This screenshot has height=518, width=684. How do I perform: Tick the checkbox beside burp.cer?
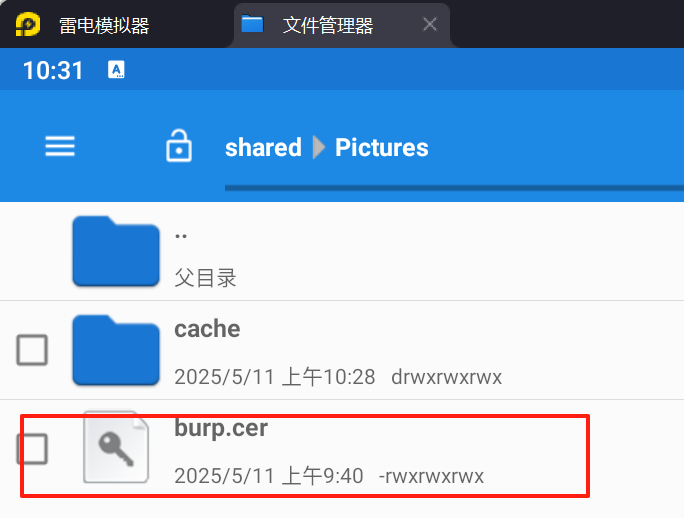tap(32, 449)
